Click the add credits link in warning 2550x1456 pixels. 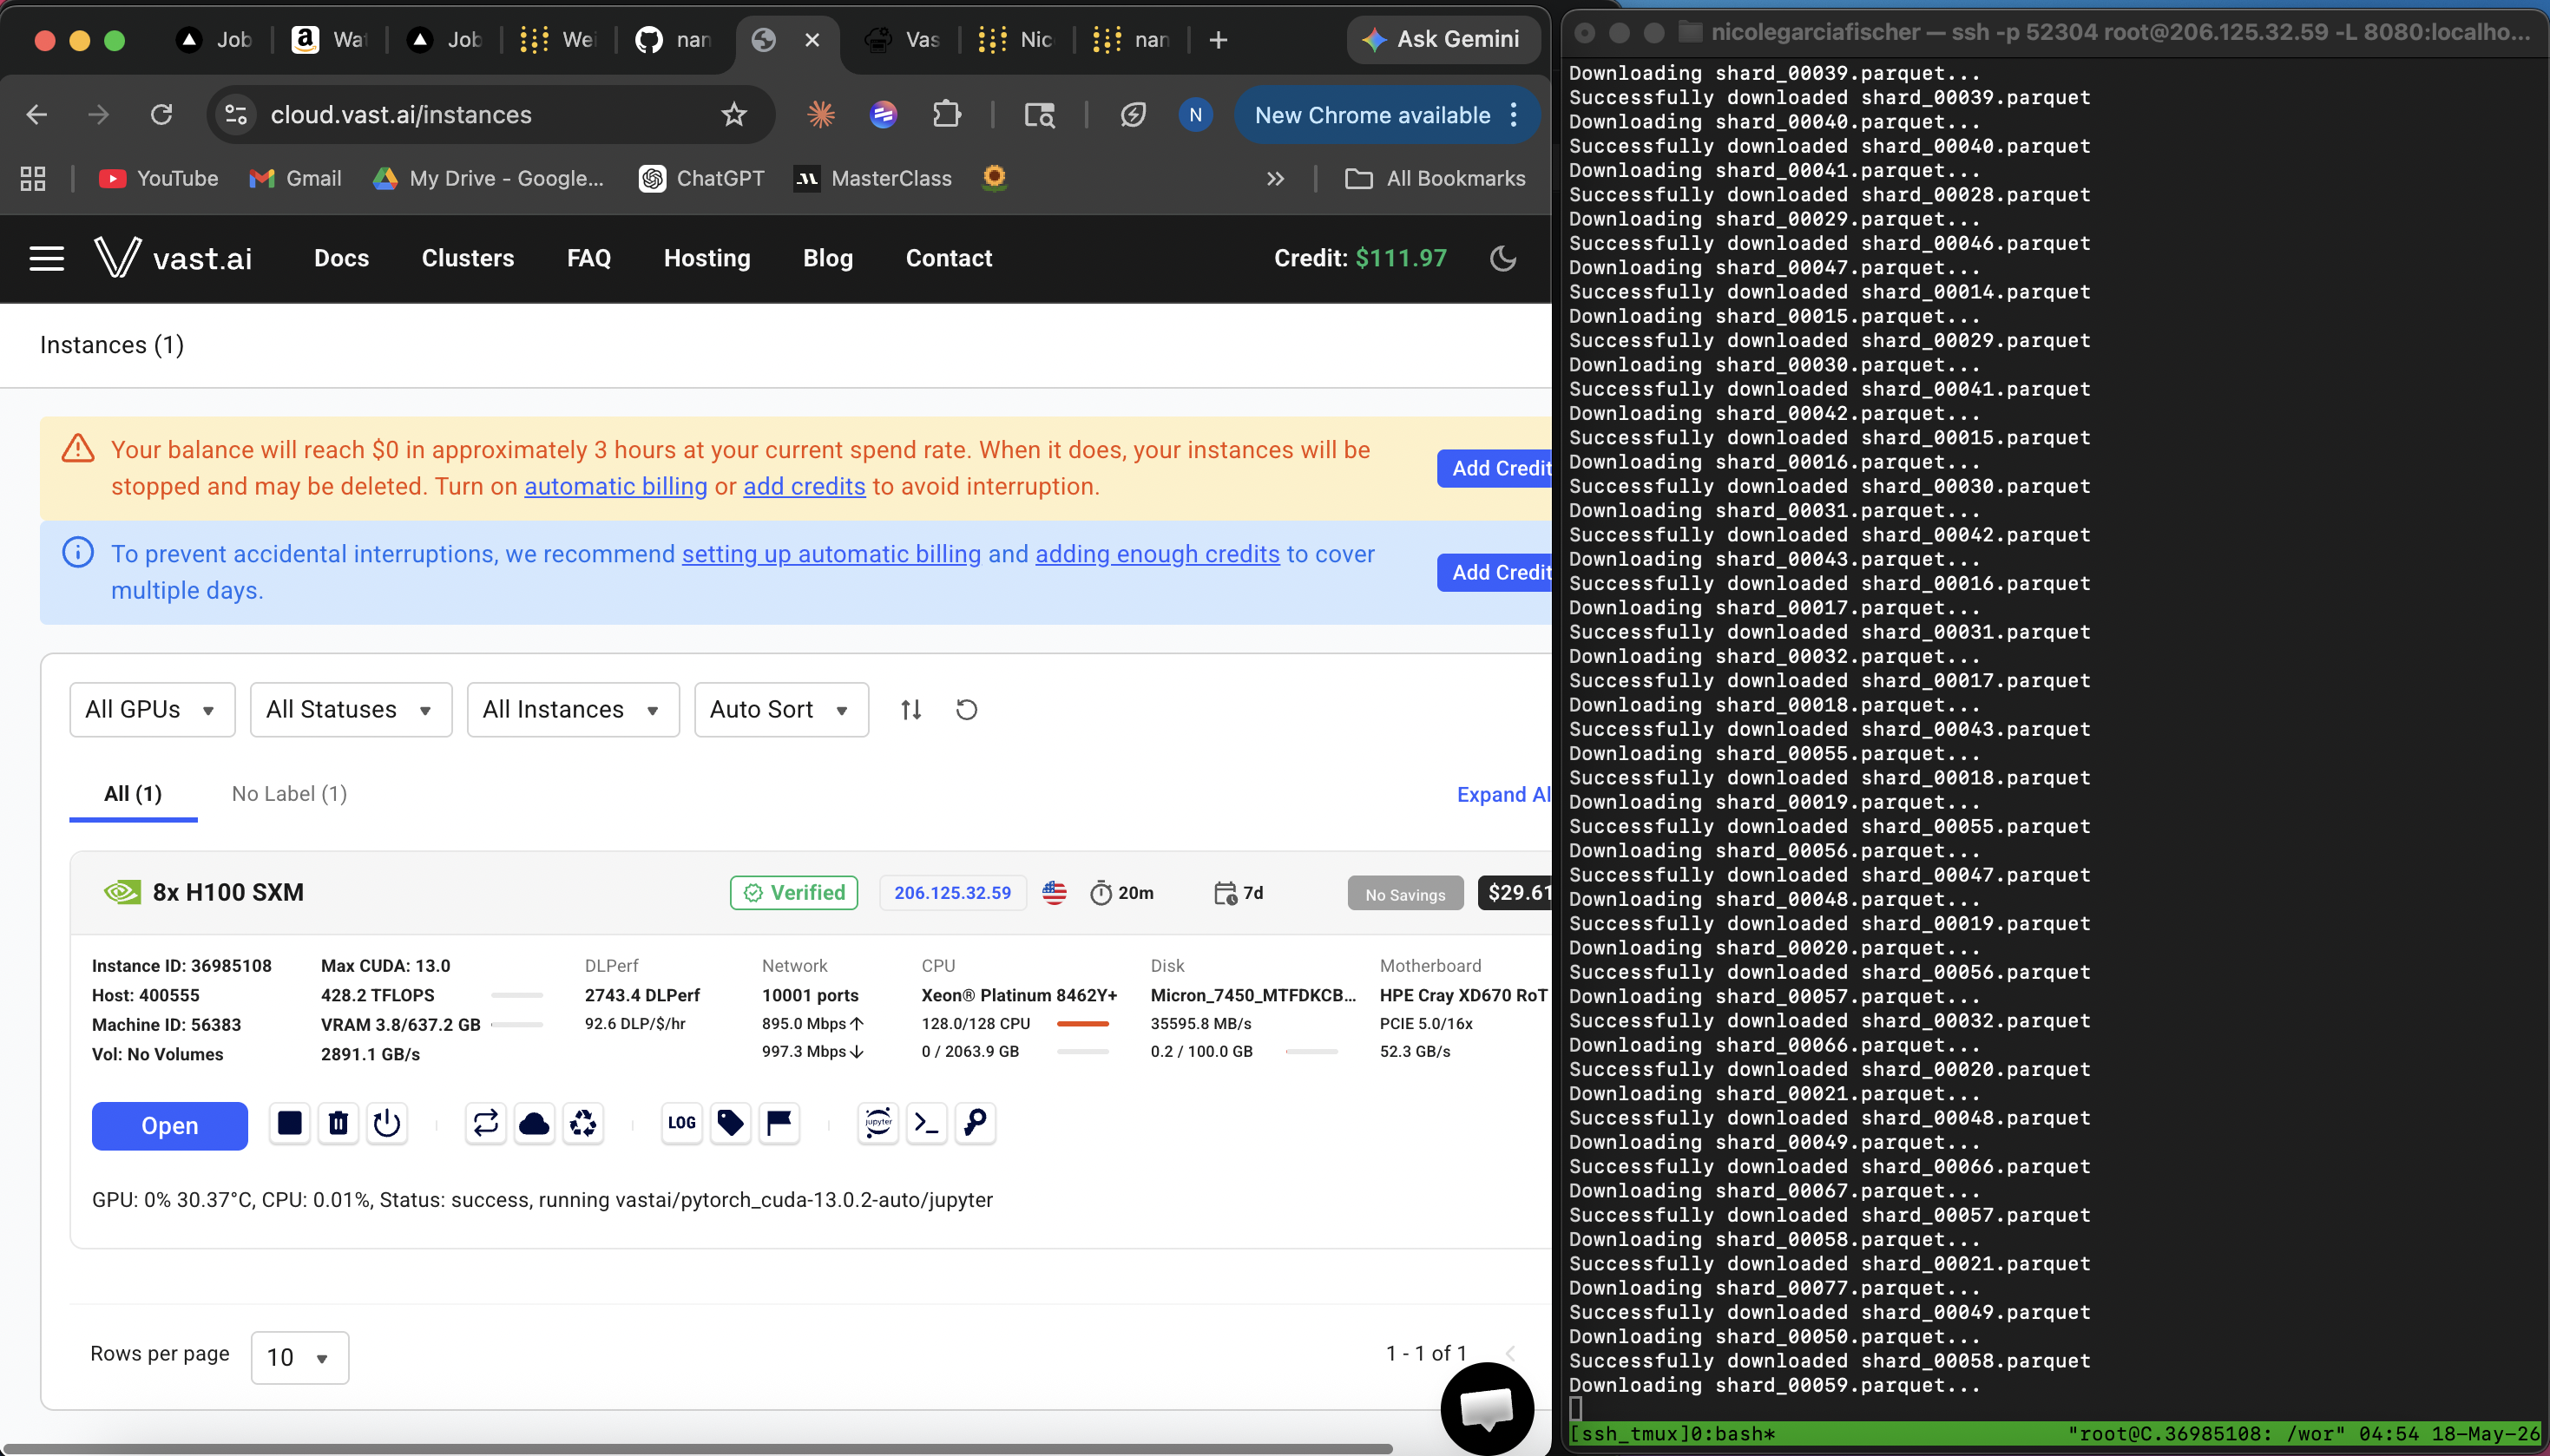pos(805,487)
